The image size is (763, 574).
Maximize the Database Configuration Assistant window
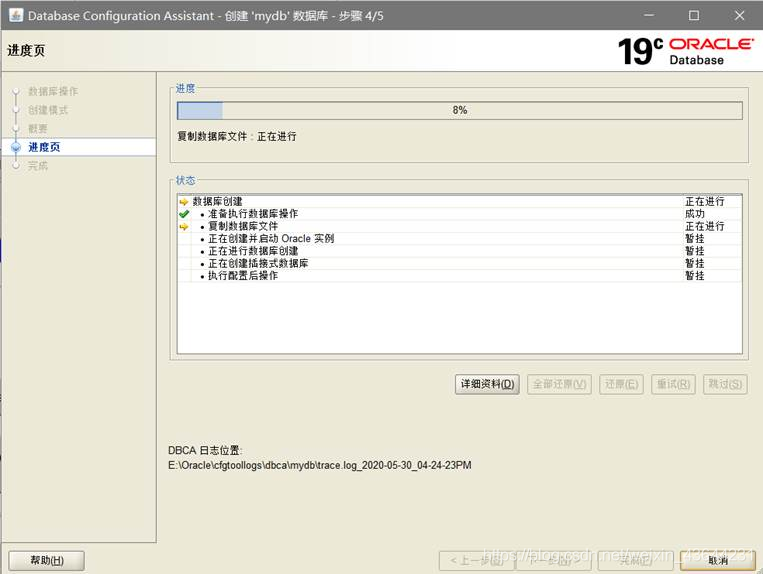694,16
